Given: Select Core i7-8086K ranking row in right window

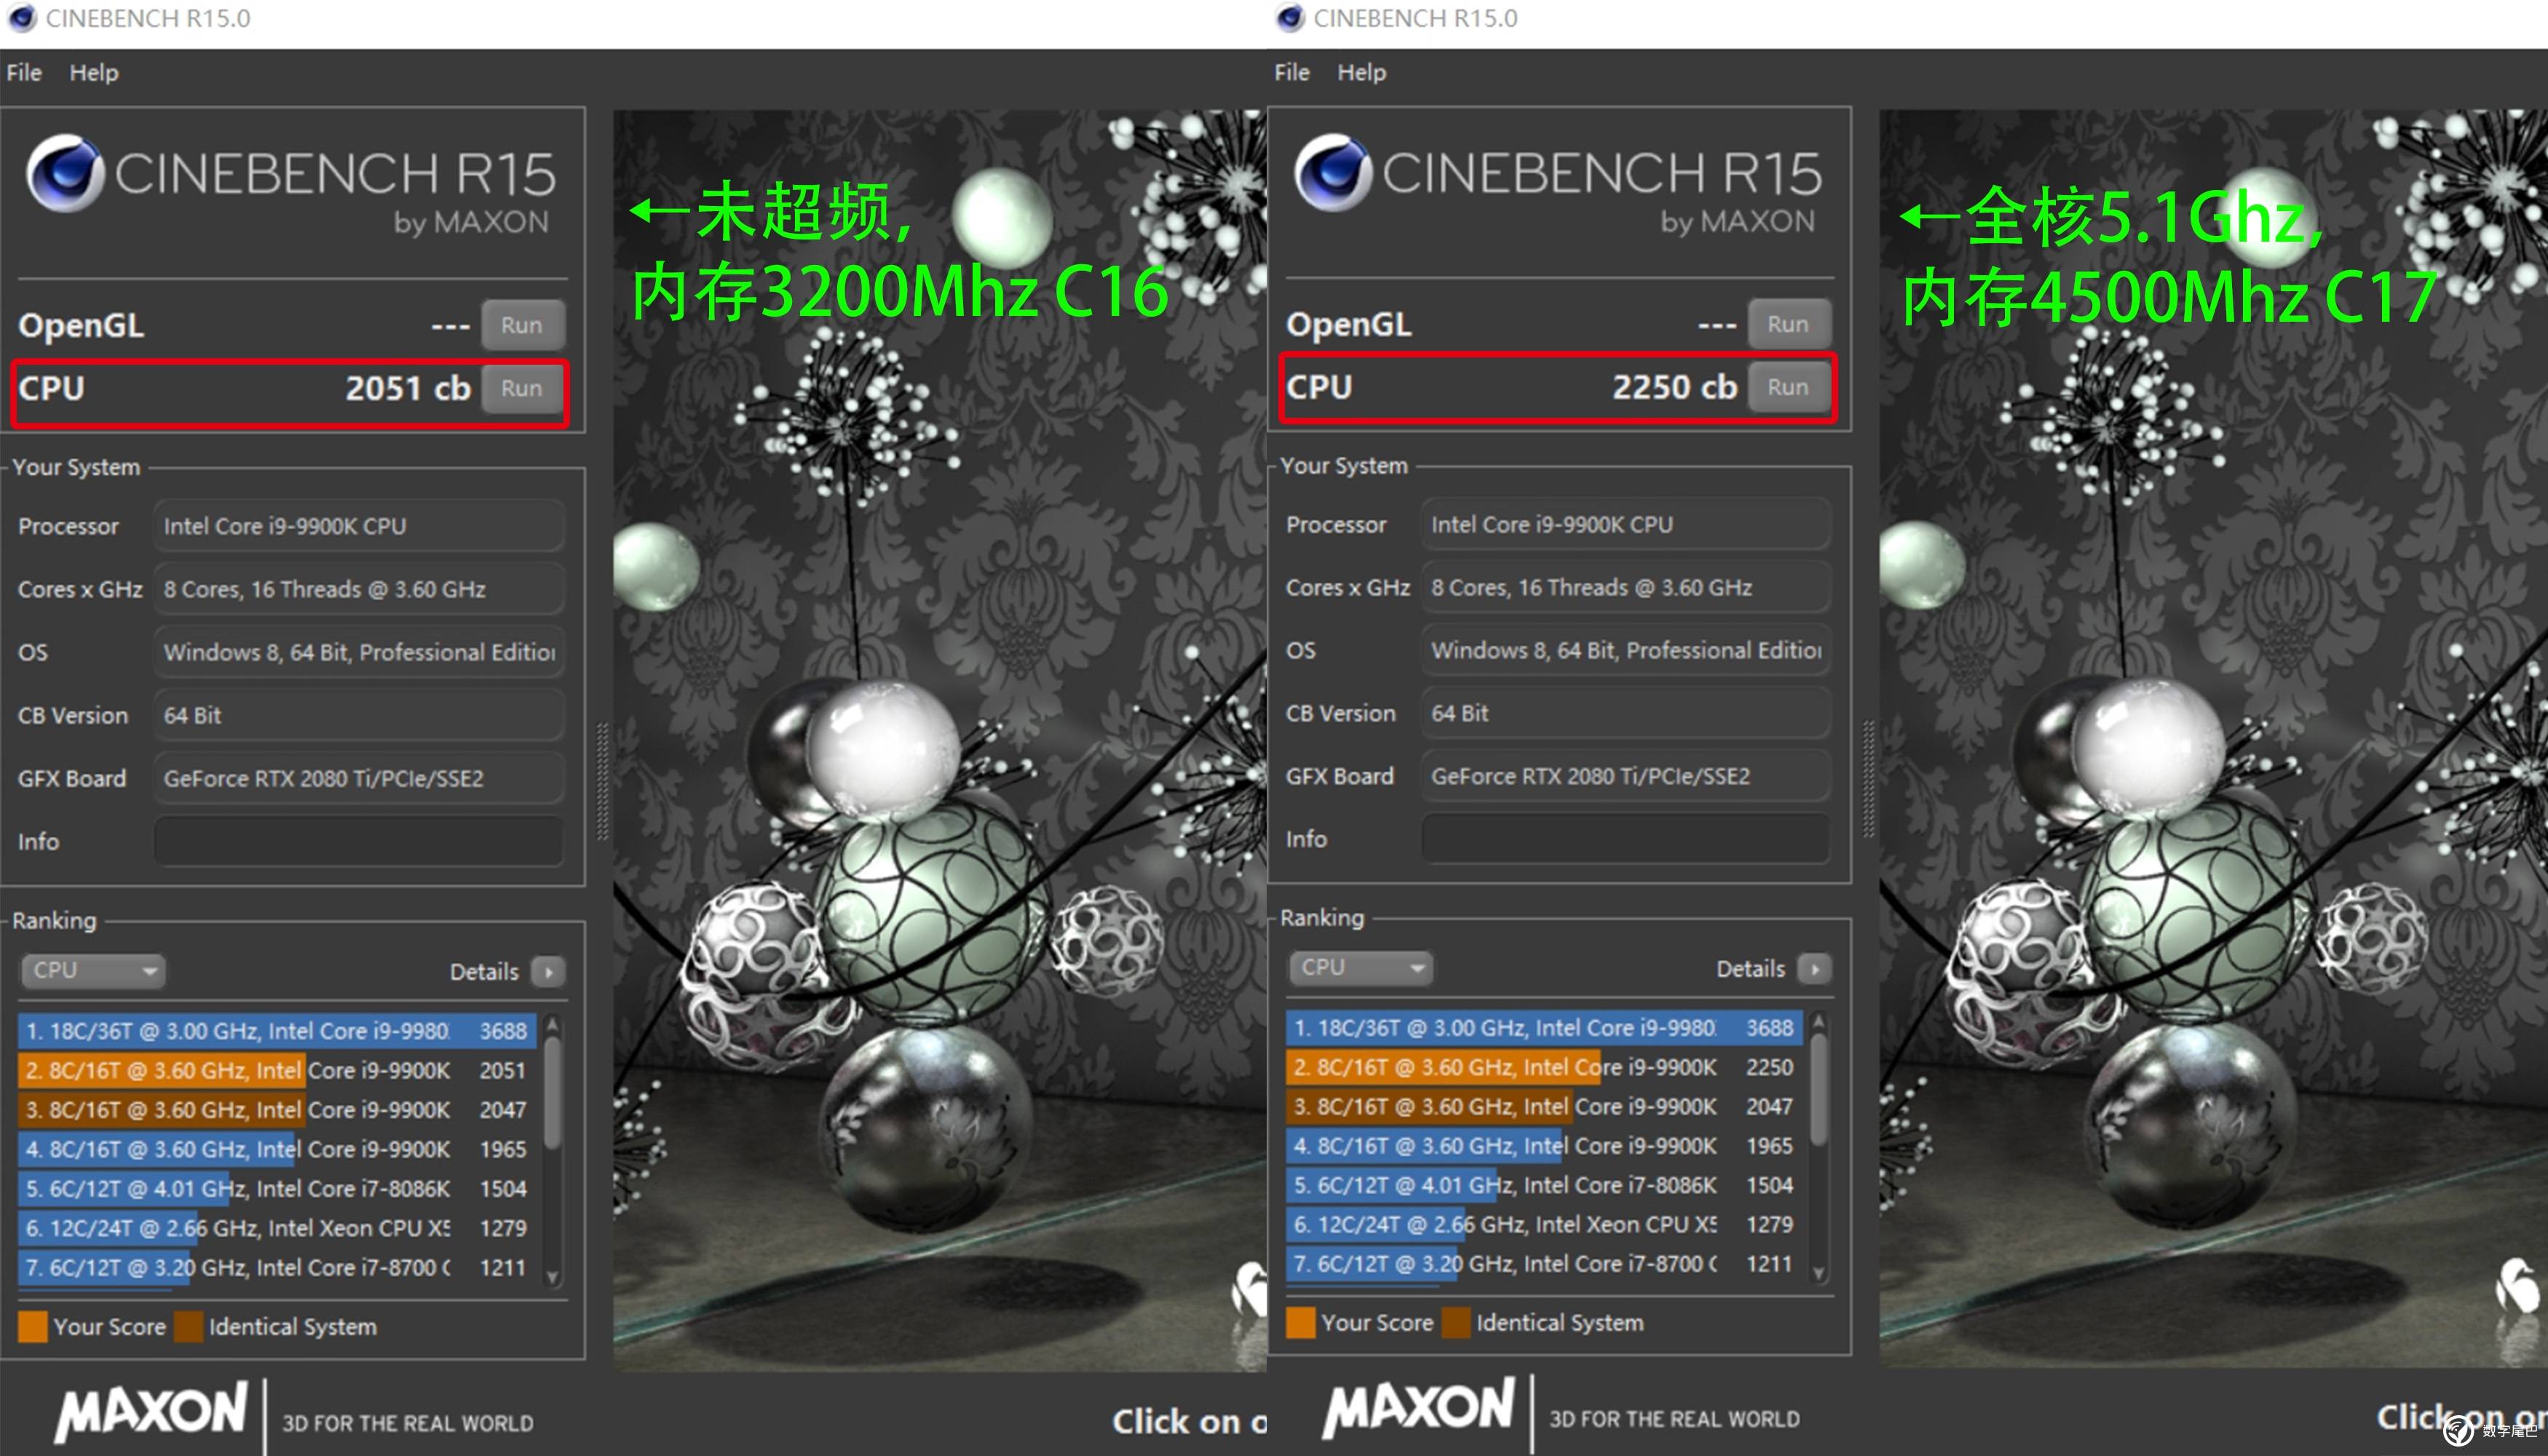Looking at the screenshot, I should [1544, 1185].
